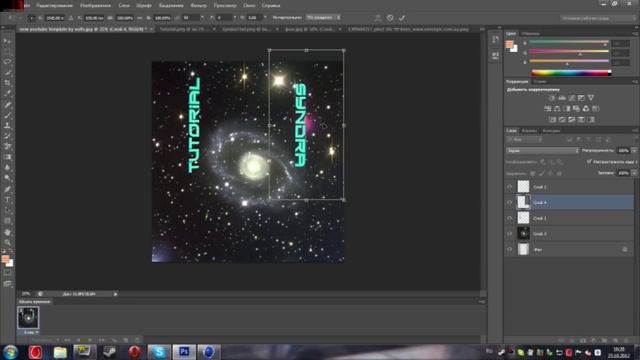Image resolution: width=640 pixels, height=360 pixels.
Task: Switch to warp mode in options bar
Action: click(x=378, y=18)
